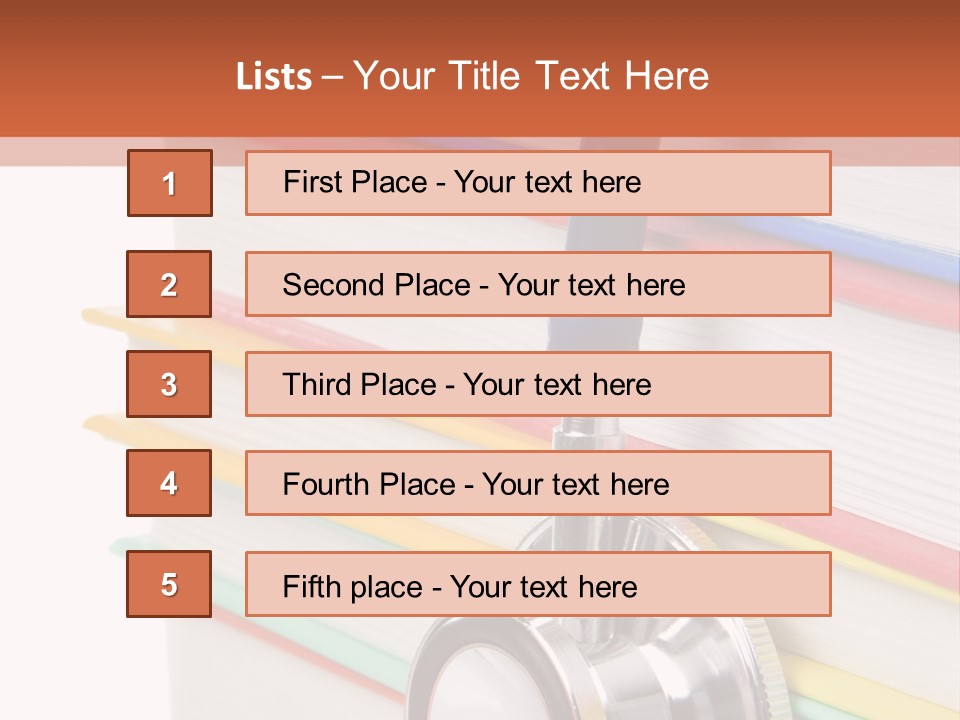The width and height of the screenshot is (960, 720).
Task: Select the "Fifth place - Your text here" bar
Action: tap(538, 584)
